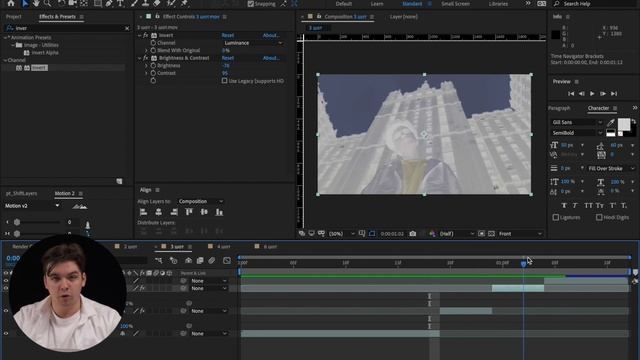Click the shy layers icon in timeline
This screenshot has height=360, width=640.
click(188, 260)
